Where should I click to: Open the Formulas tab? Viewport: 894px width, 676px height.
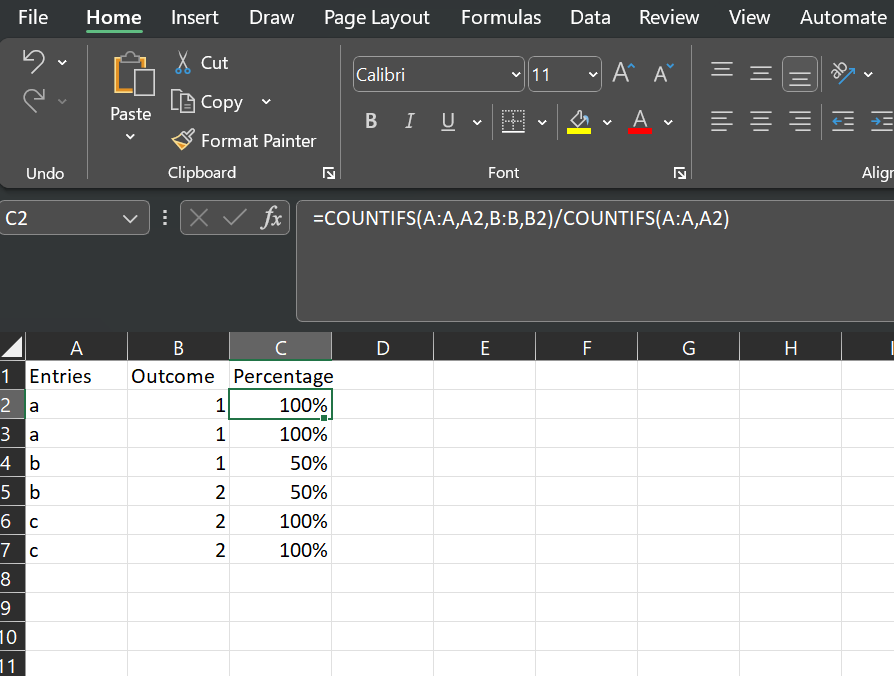pyautogui.click(x=501, y=18)
